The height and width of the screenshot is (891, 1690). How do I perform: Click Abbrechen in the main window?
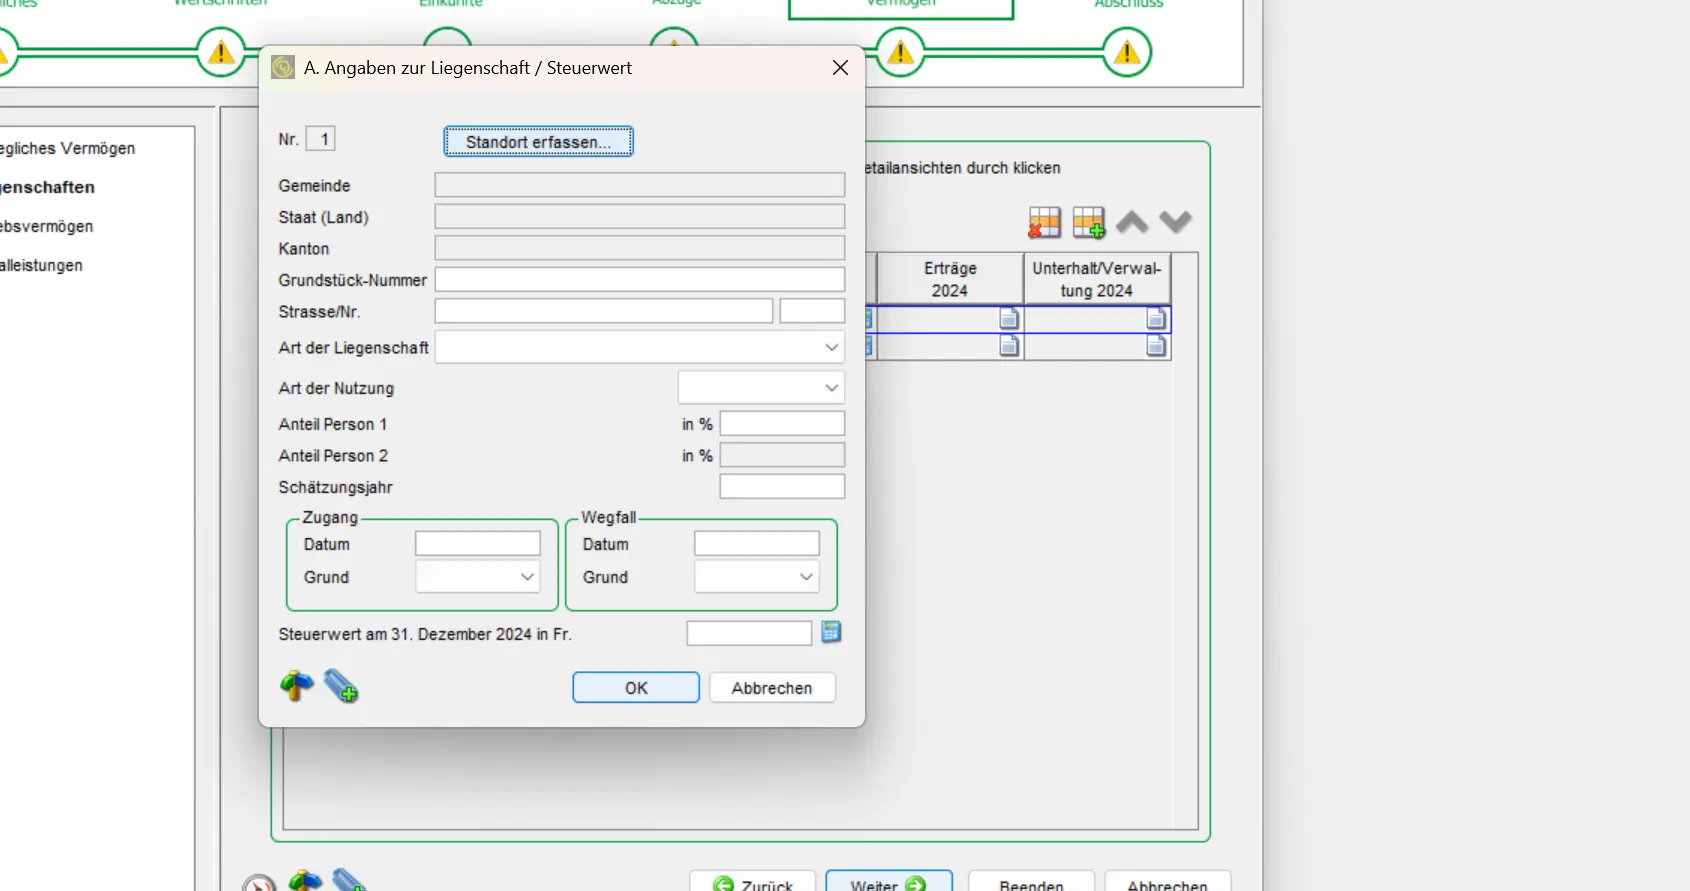(1167, 882)
